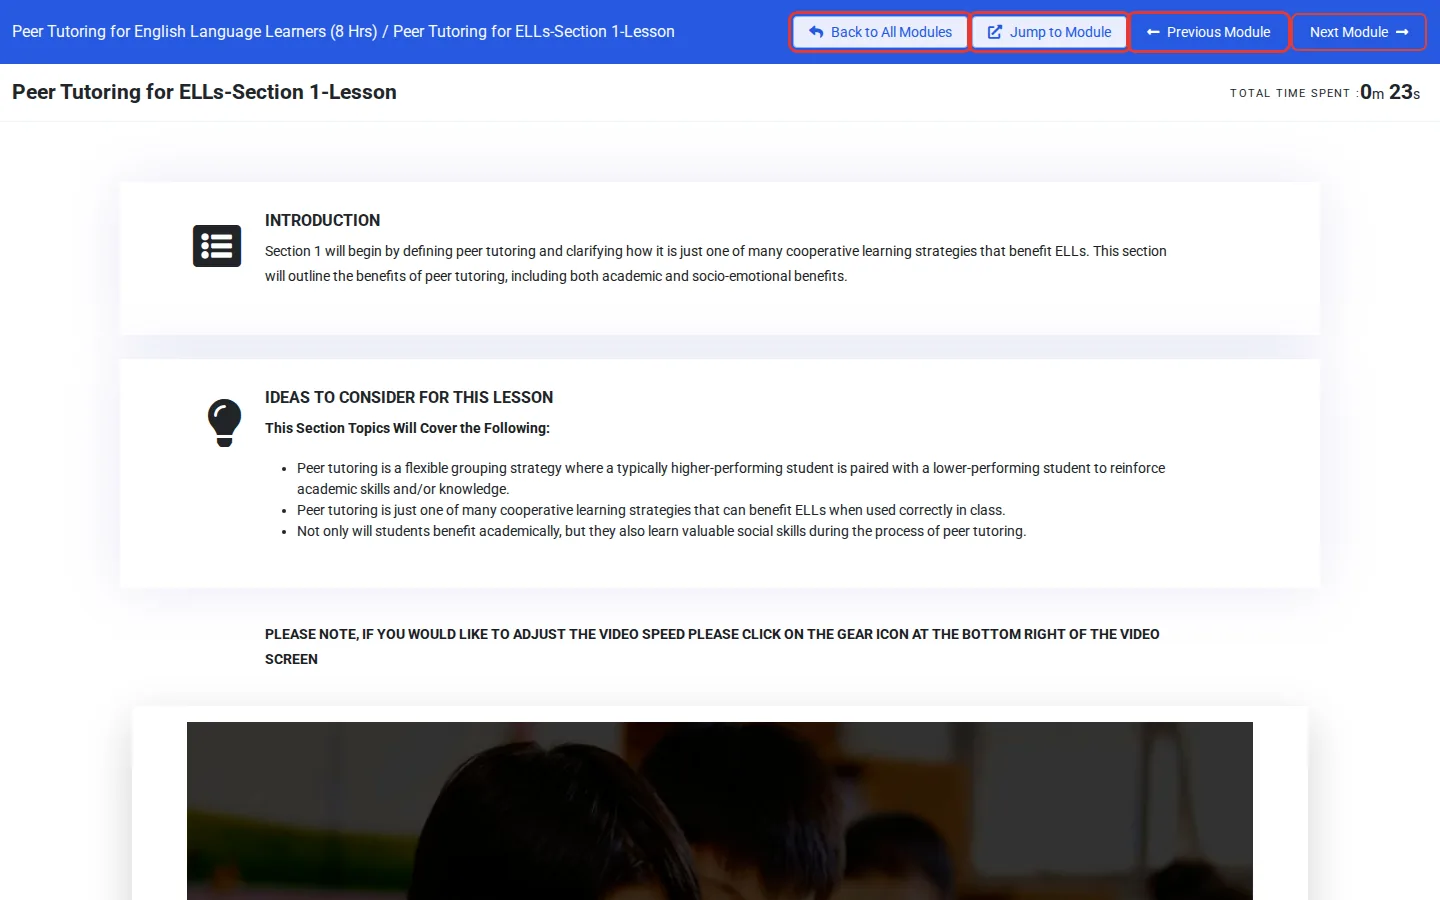Viewport: 1440px width, 900px height.
Task: Click the IDEAS TO CONSIDER FOR THIS LESSON heading
Action: 409,397
